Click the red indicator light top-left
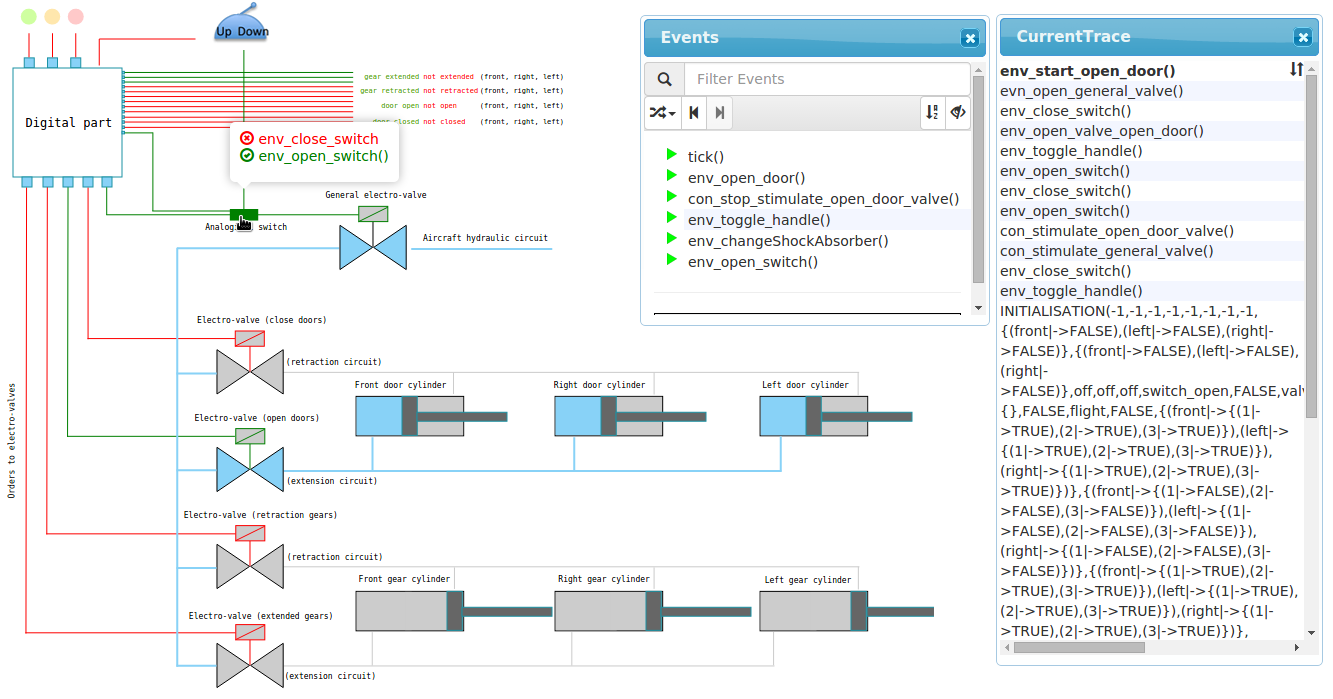 pyautogui.click(x=76, y=17)
